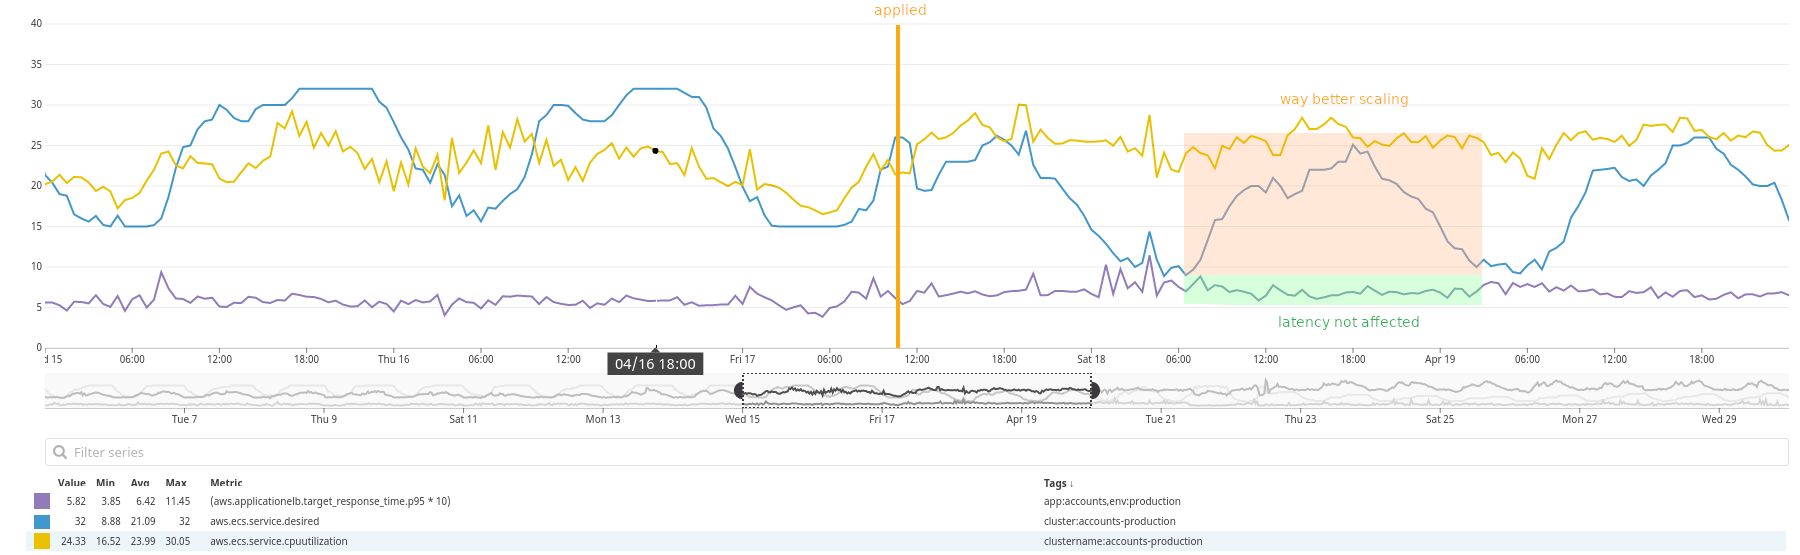
Task: Click the green "latency not affected" region
Action: click(1332, 290)
